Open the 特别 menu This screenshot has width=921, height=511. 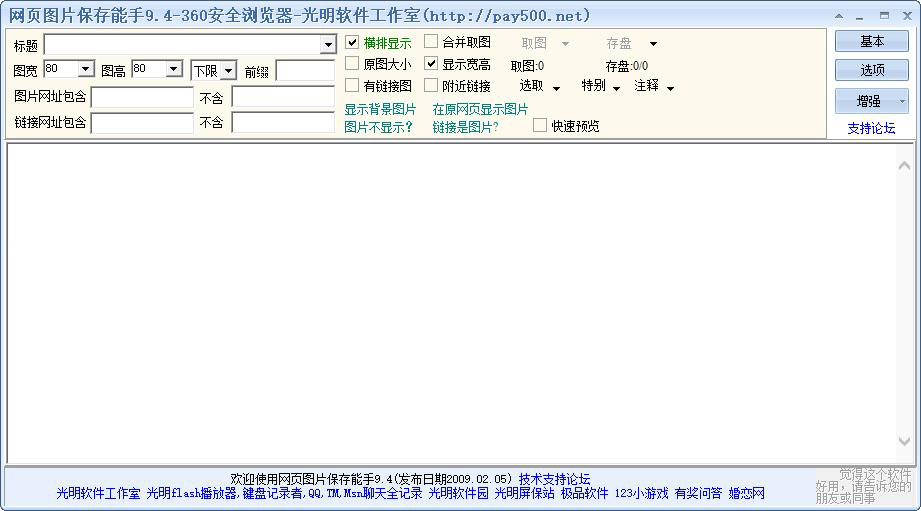coord(600,86)
